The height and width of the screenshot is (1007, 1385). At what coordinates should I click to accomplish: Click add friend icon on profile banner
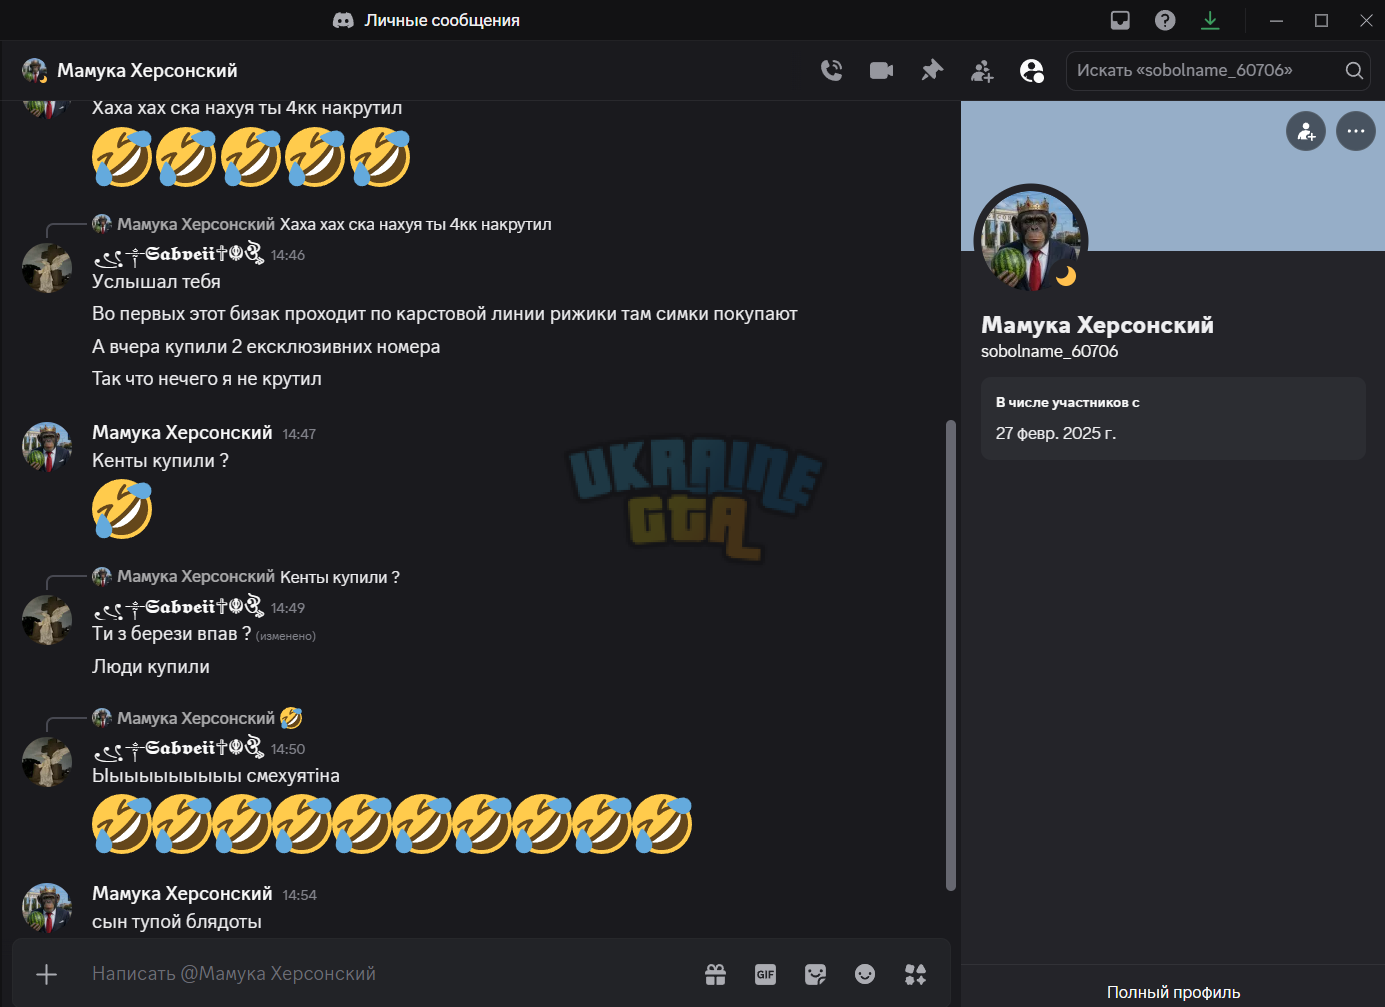[x=1306, y=131]
